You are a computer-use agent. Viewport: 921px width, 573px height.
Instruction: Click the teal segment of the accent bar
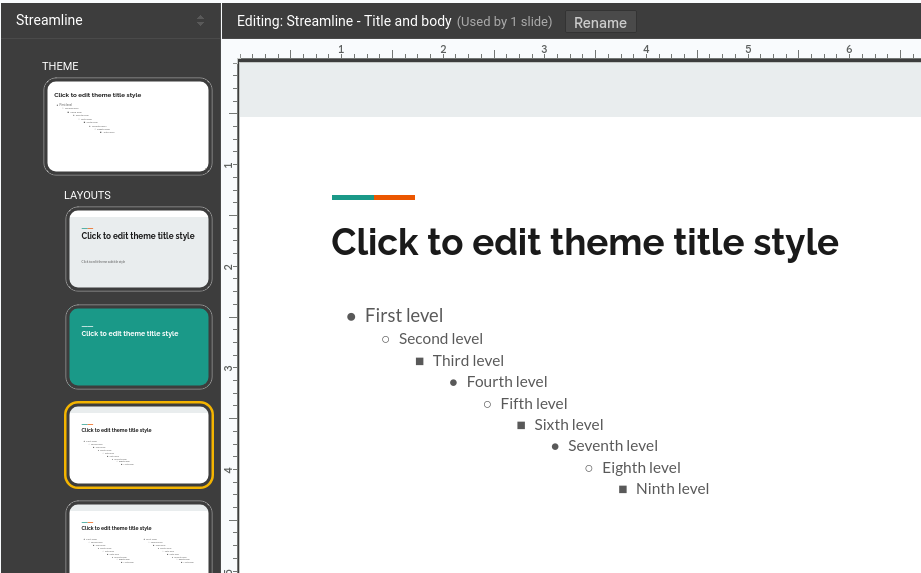(x=352, y=197)
